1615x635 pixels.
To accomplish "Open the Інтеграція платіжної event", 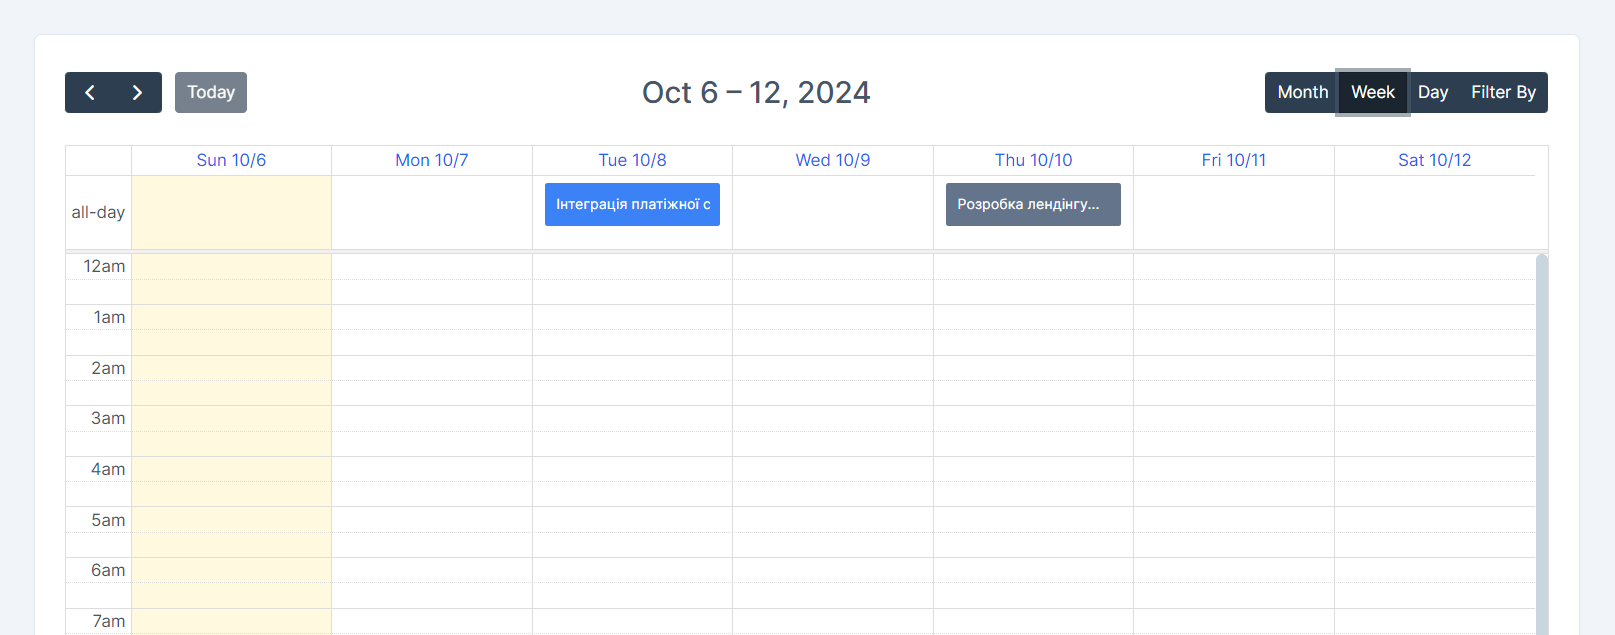I will (x=632, y=204).
